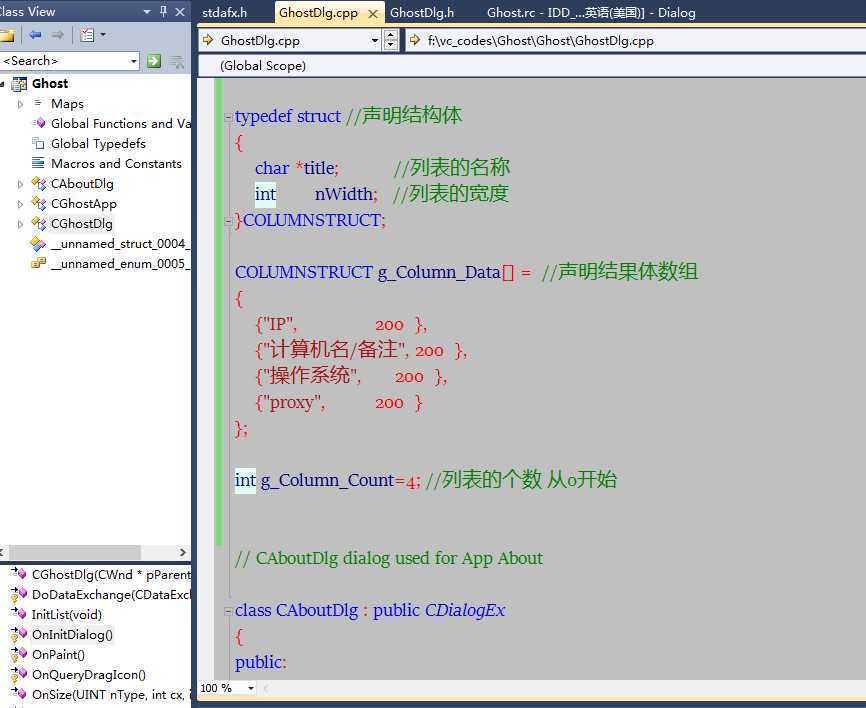Select the OnPaint() member
The height and width of the screenshot is (708, 866).
click(x=58, y=654)
